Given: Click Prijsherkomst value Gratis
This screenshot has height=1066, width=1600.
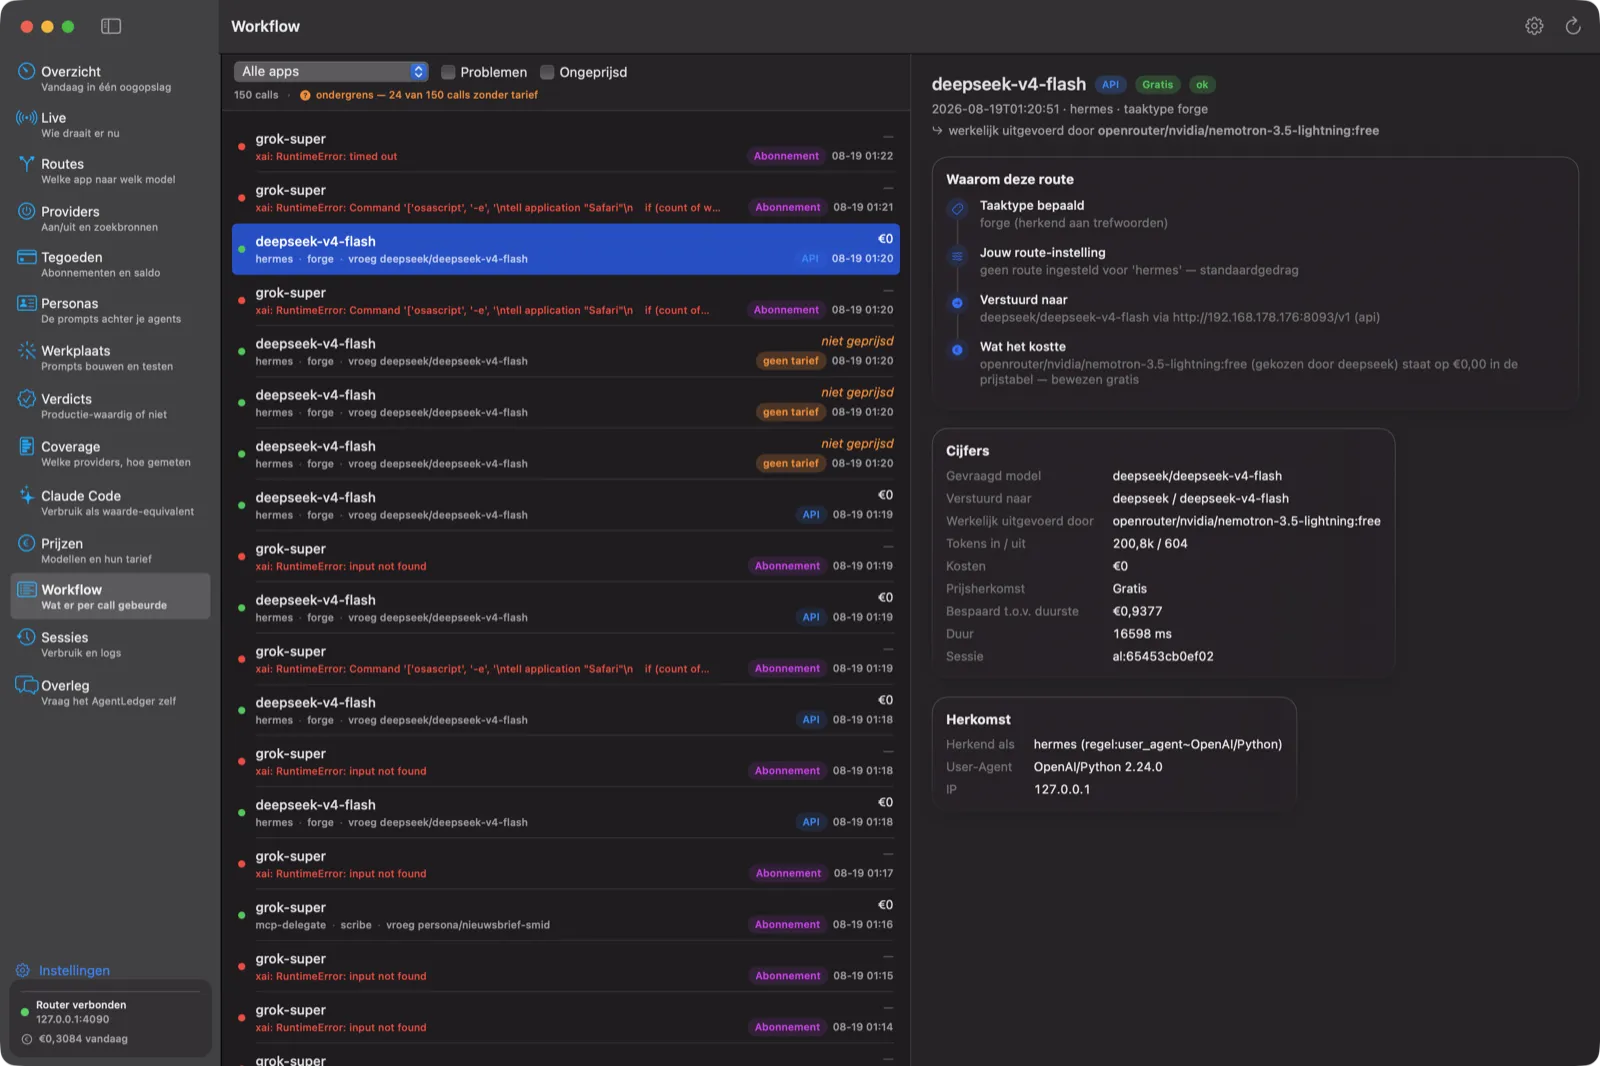Looking at the screenshot, I should (1130, 589).
